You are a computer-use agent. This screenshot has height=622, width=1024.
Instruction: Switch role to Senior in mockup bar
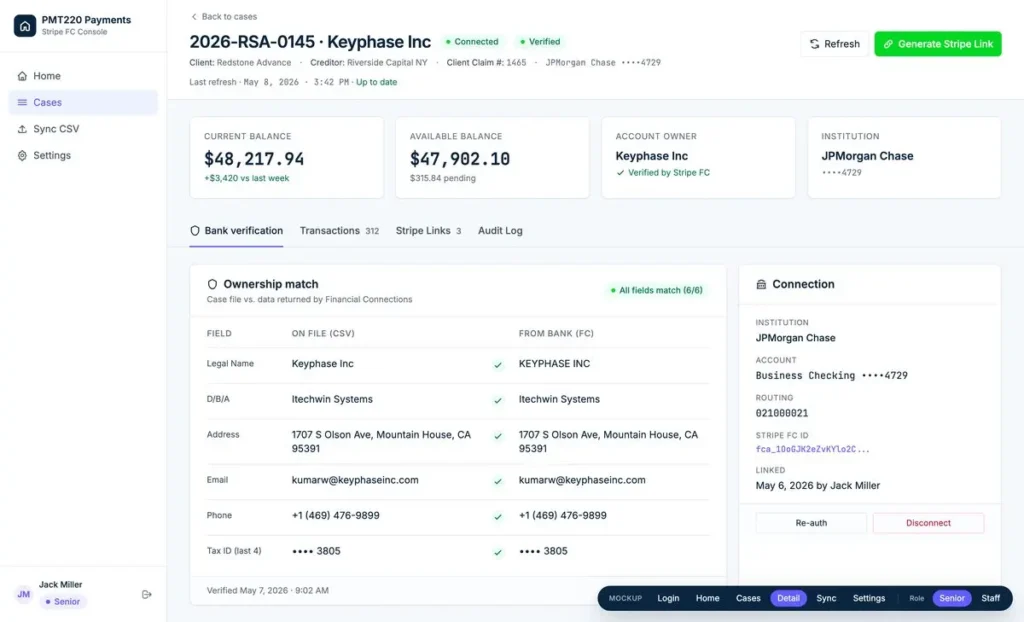(x=952, y=598)
